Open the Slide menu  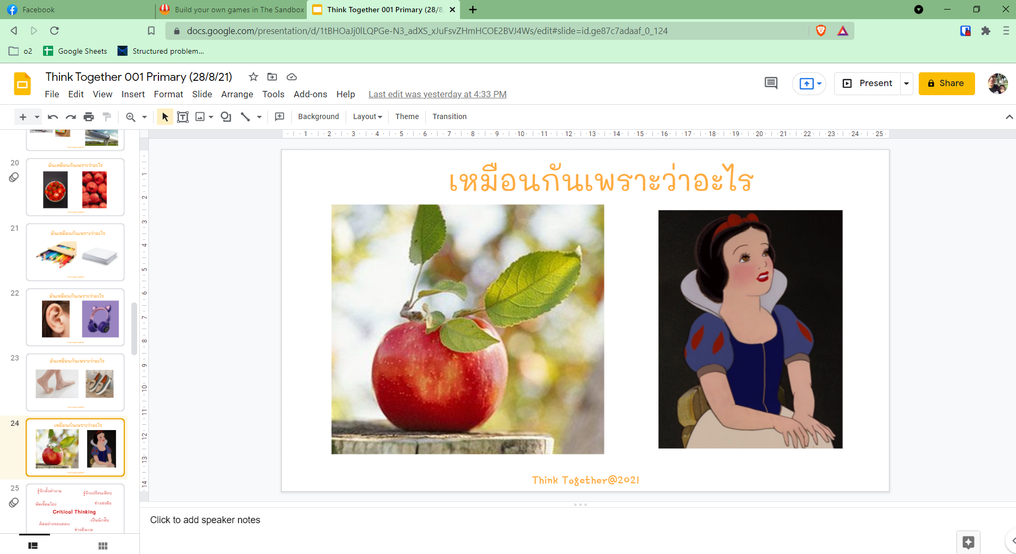[202, 94]
